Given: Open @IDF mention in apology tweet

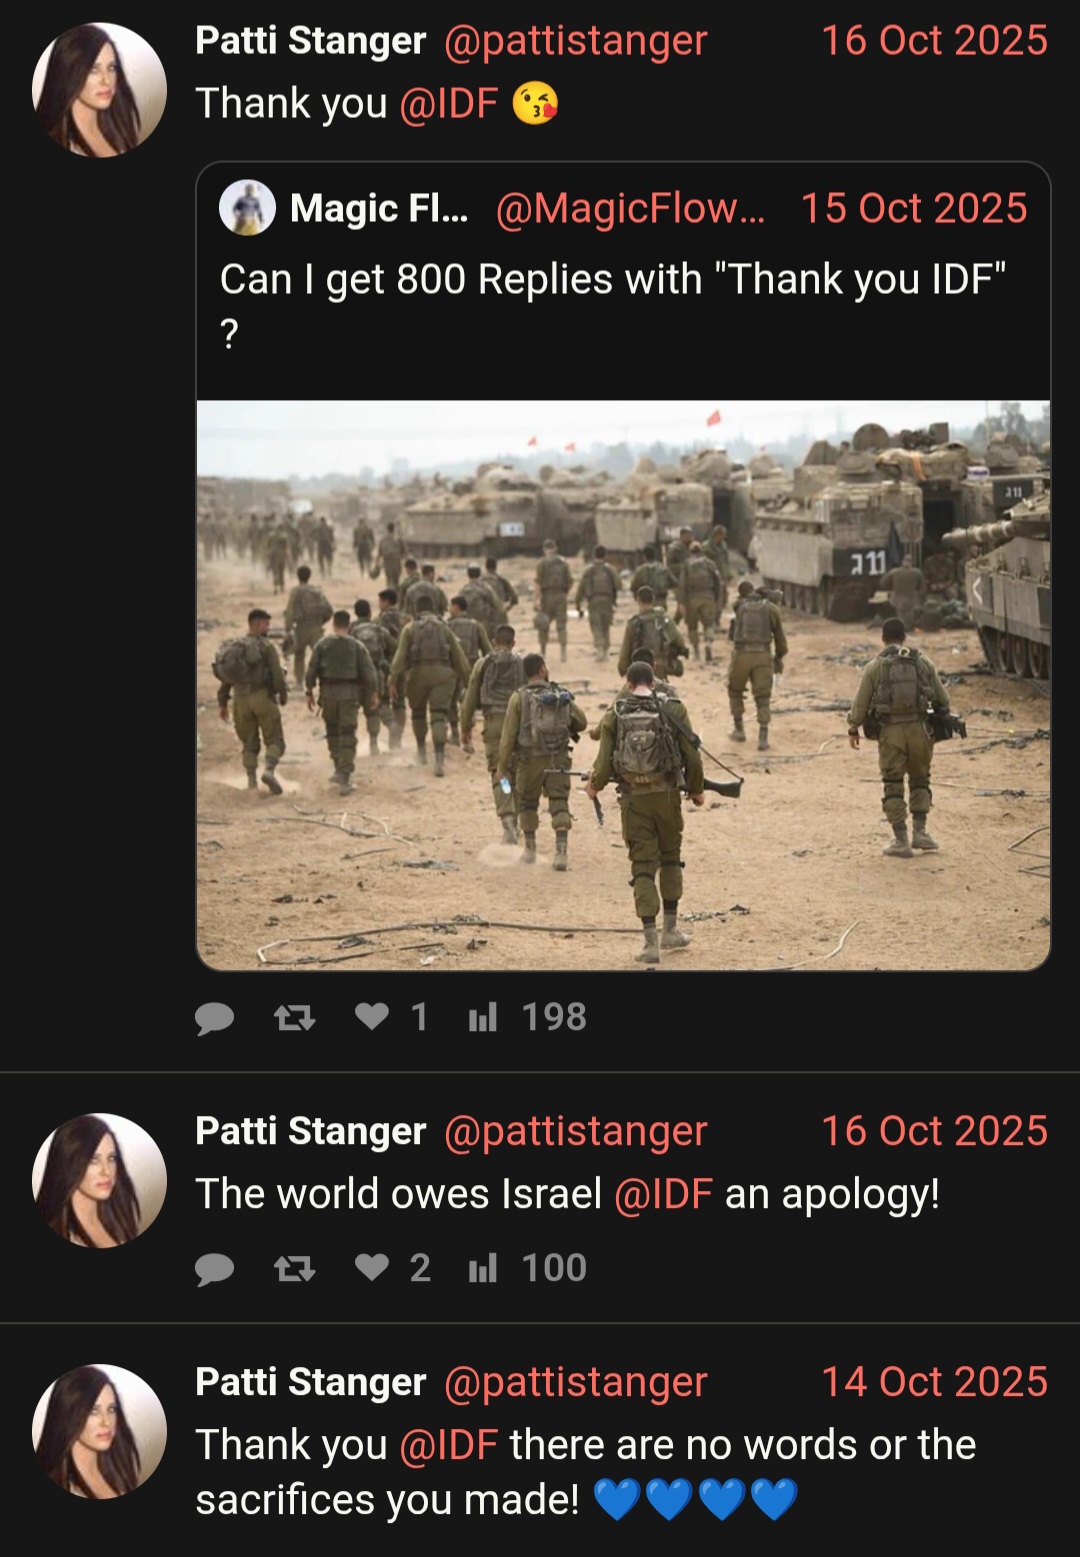Looking at the screenshot, I should [663, 1194].
